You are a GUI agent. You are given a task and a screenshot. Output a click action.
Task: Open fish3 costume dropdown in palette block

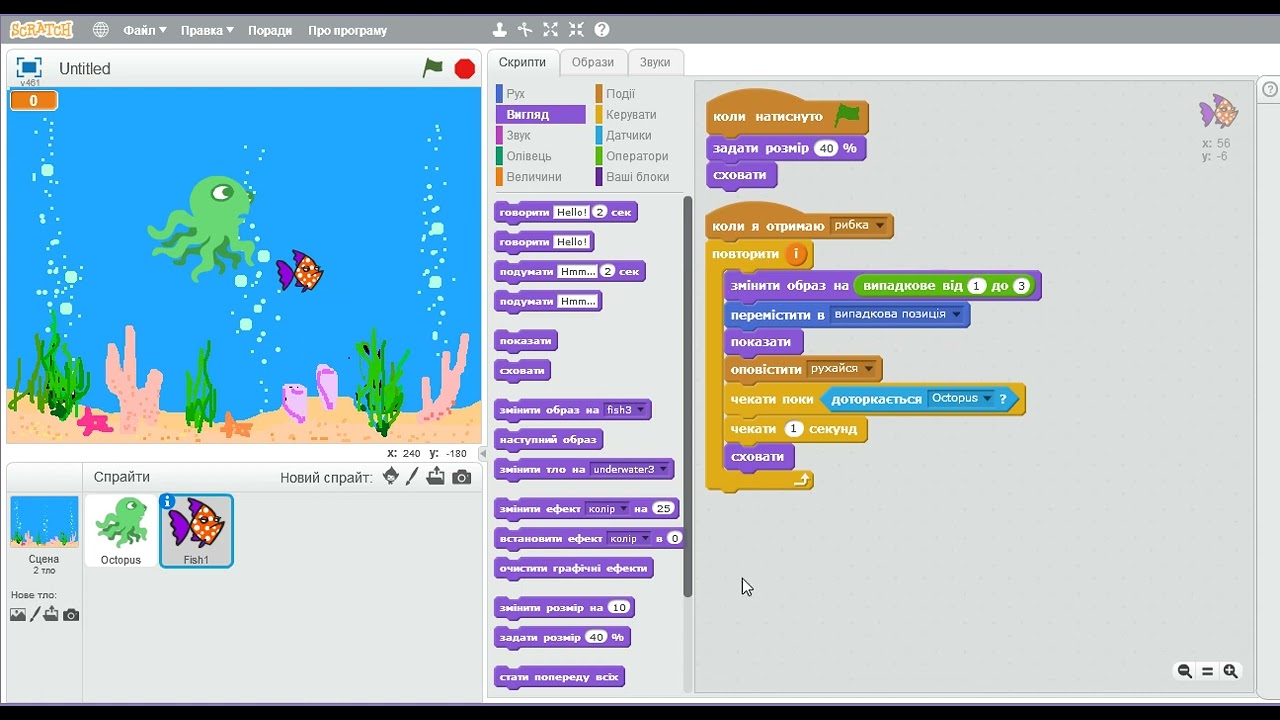click(625, 410)
